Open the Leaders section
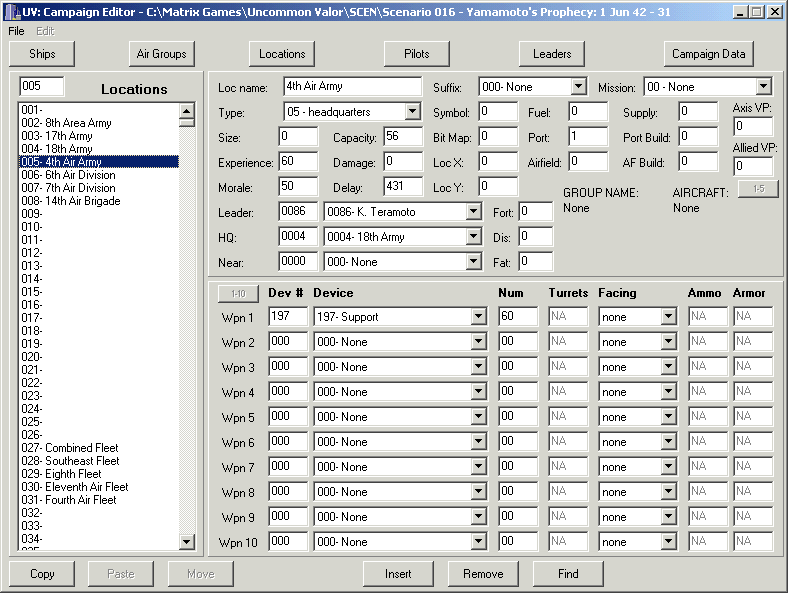788x593 pixels. (552, 54)
